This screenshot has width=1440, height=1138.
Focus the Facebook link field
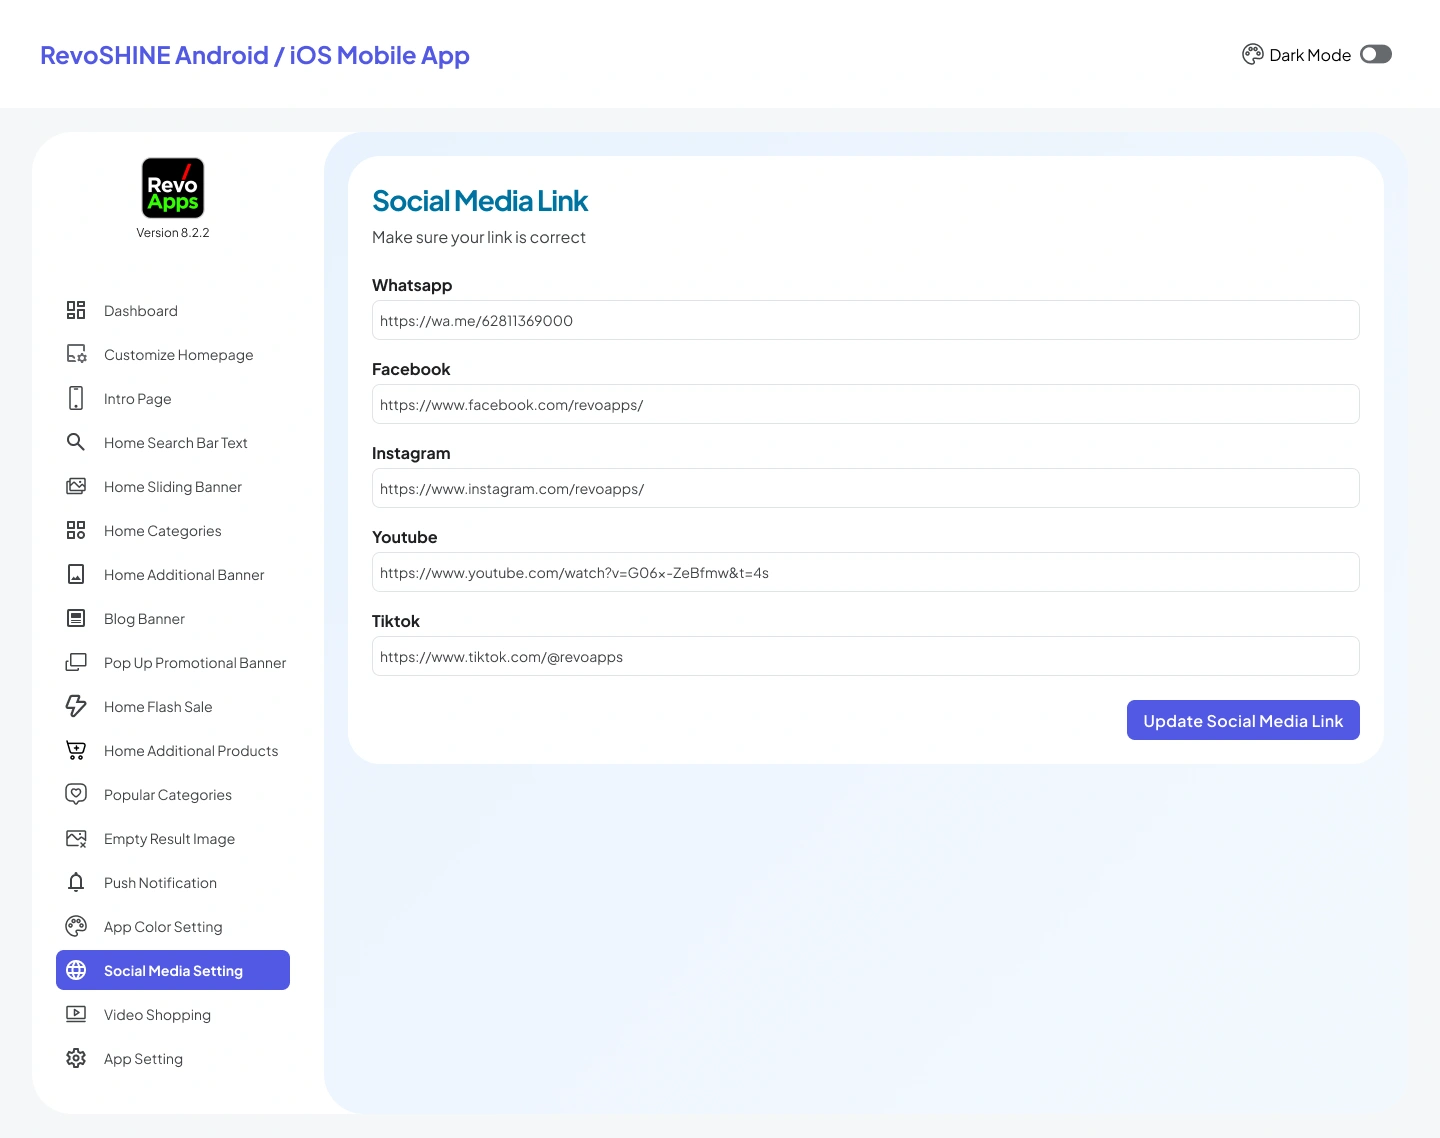click(866, 404)
